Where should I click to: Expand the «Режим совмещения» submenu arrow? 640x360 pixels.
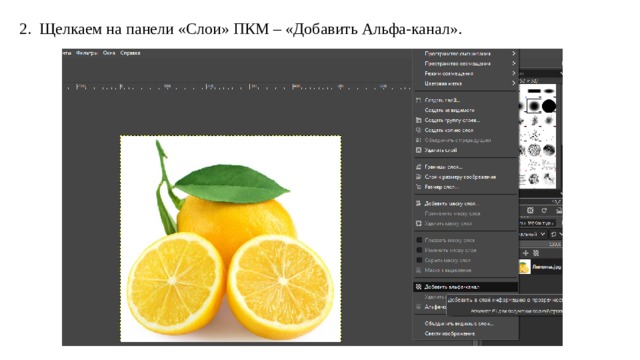pos(513,73)
